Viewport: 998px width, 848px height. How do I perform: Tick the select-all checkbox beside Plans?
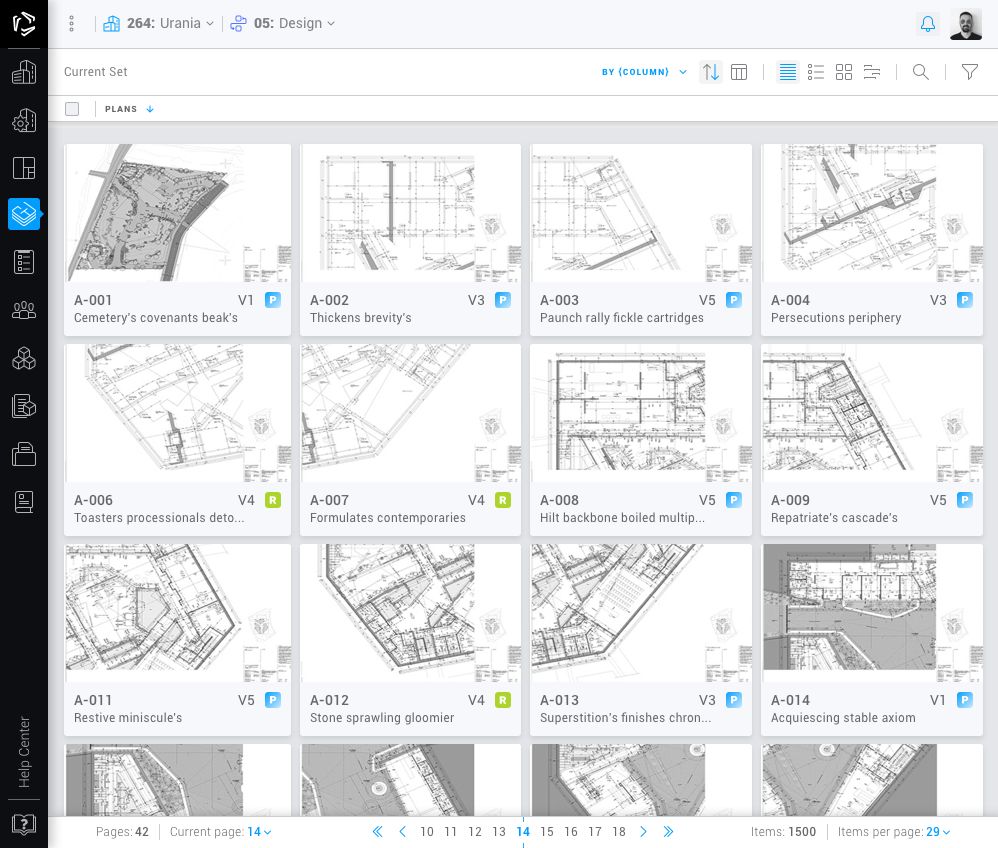pyautogui.click(x=72, y=109)
